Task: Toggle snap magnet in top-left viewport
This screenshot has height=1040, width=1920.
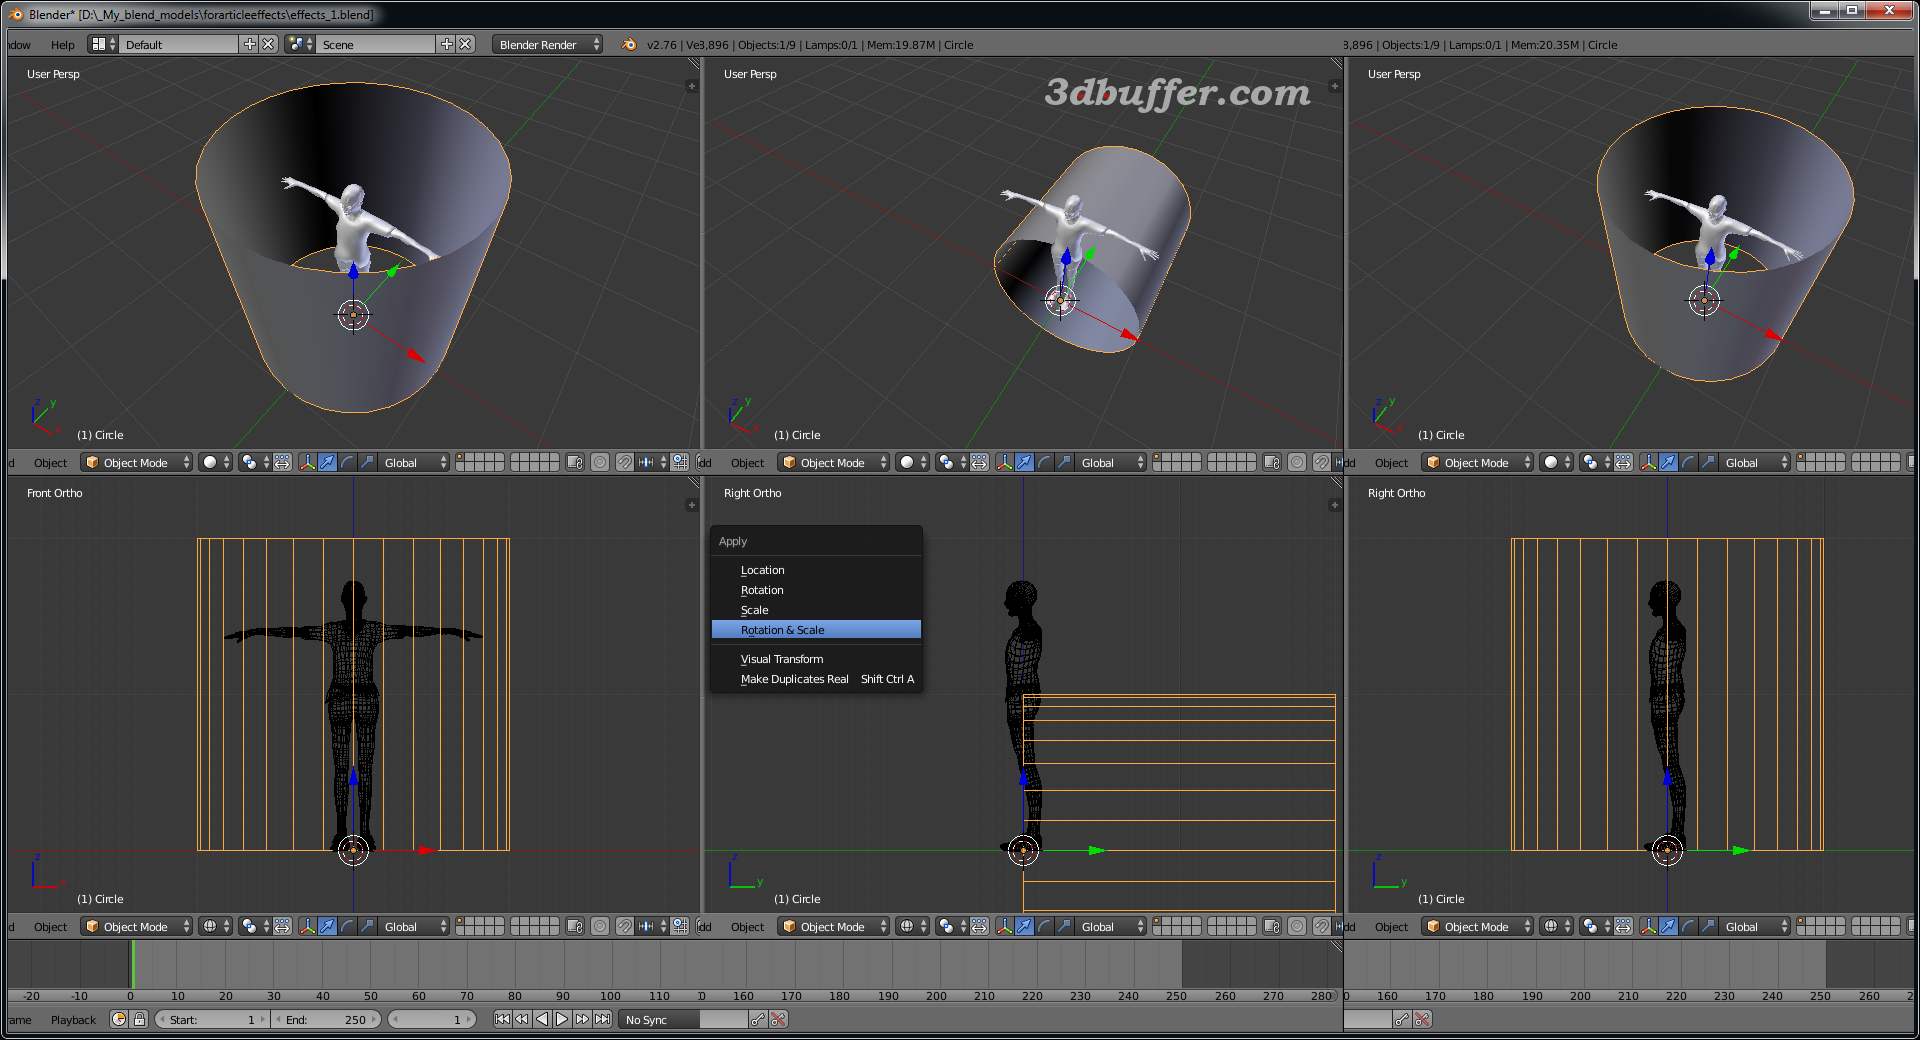Action: (x=625, y=463)
